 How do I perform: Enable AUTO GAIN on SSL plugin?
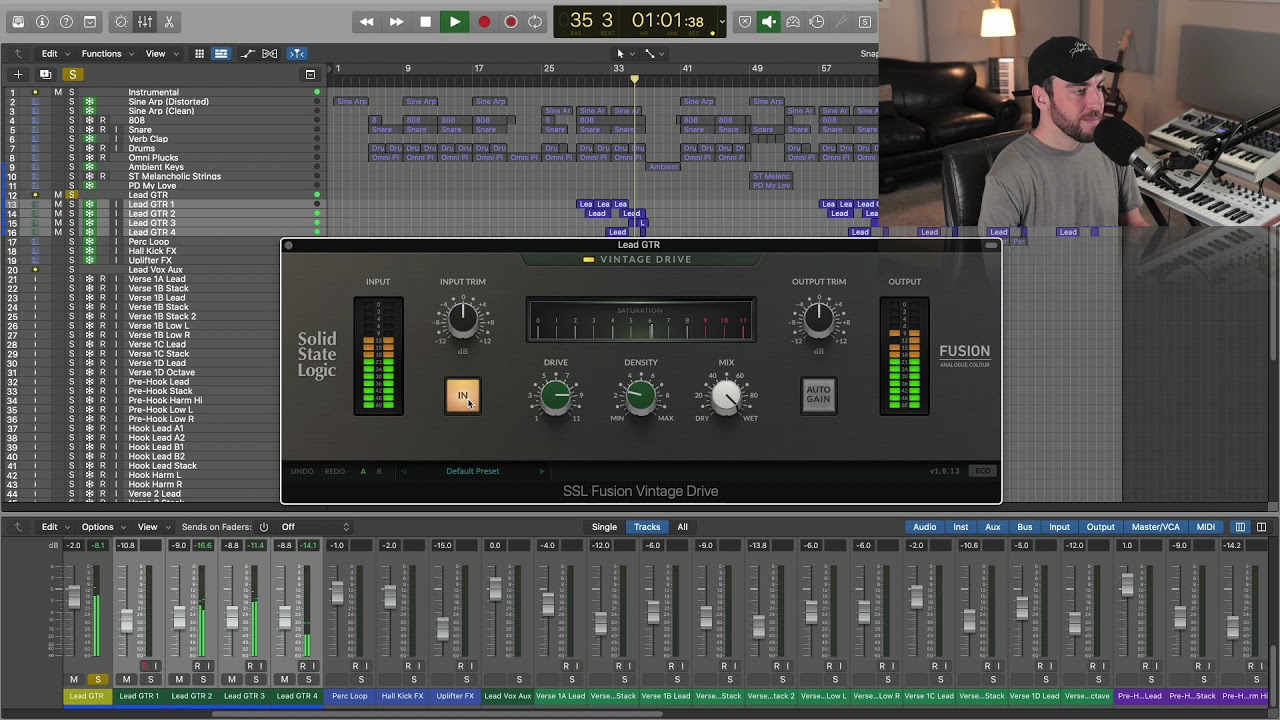pyautogui.click(x=818, y=395)
